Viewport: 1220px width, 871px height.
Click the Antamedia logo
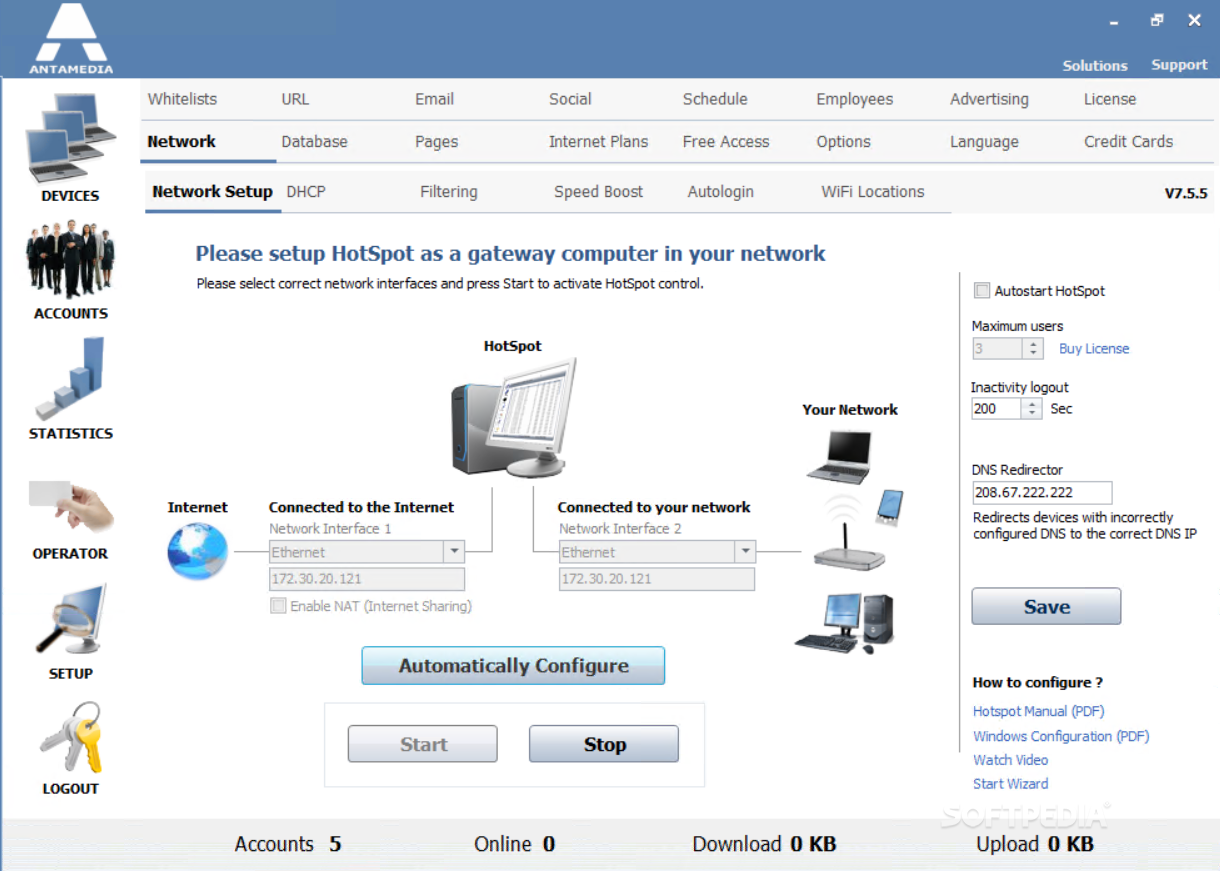point(71,39)
